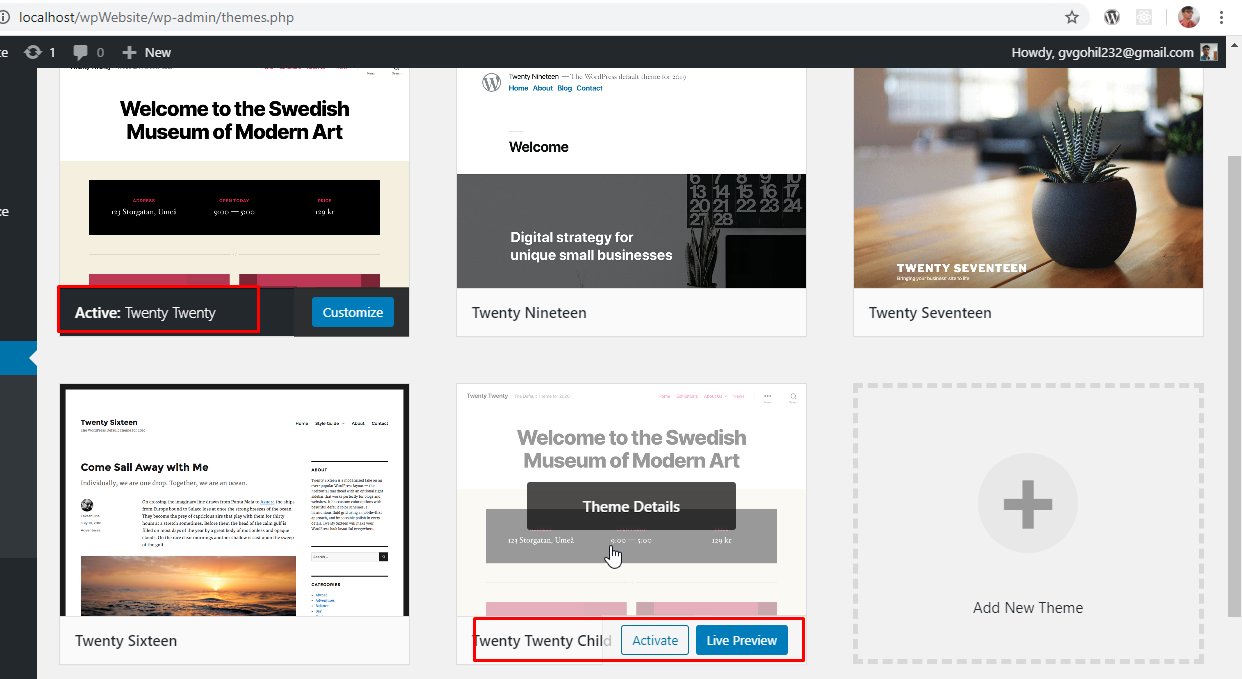
Task: Select the Twenty Seventeen theme thumbnail
Action: (x=1028, y=178)
